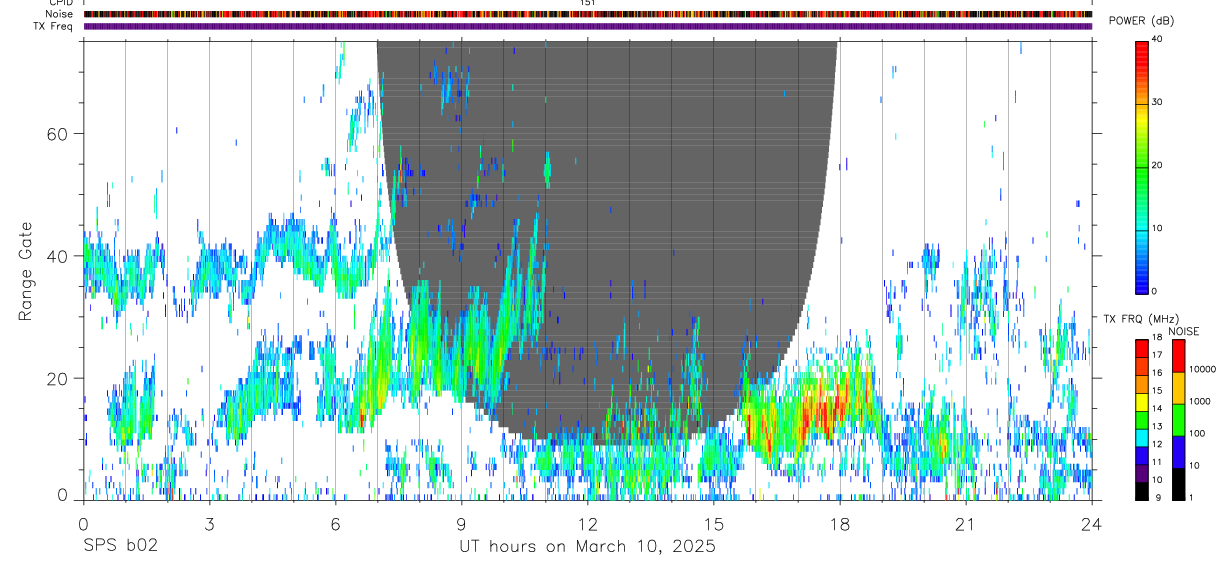Click the "3" hour tick on the time axis
This screenshot has height=567, width=1228.
[x=209, y=523]
